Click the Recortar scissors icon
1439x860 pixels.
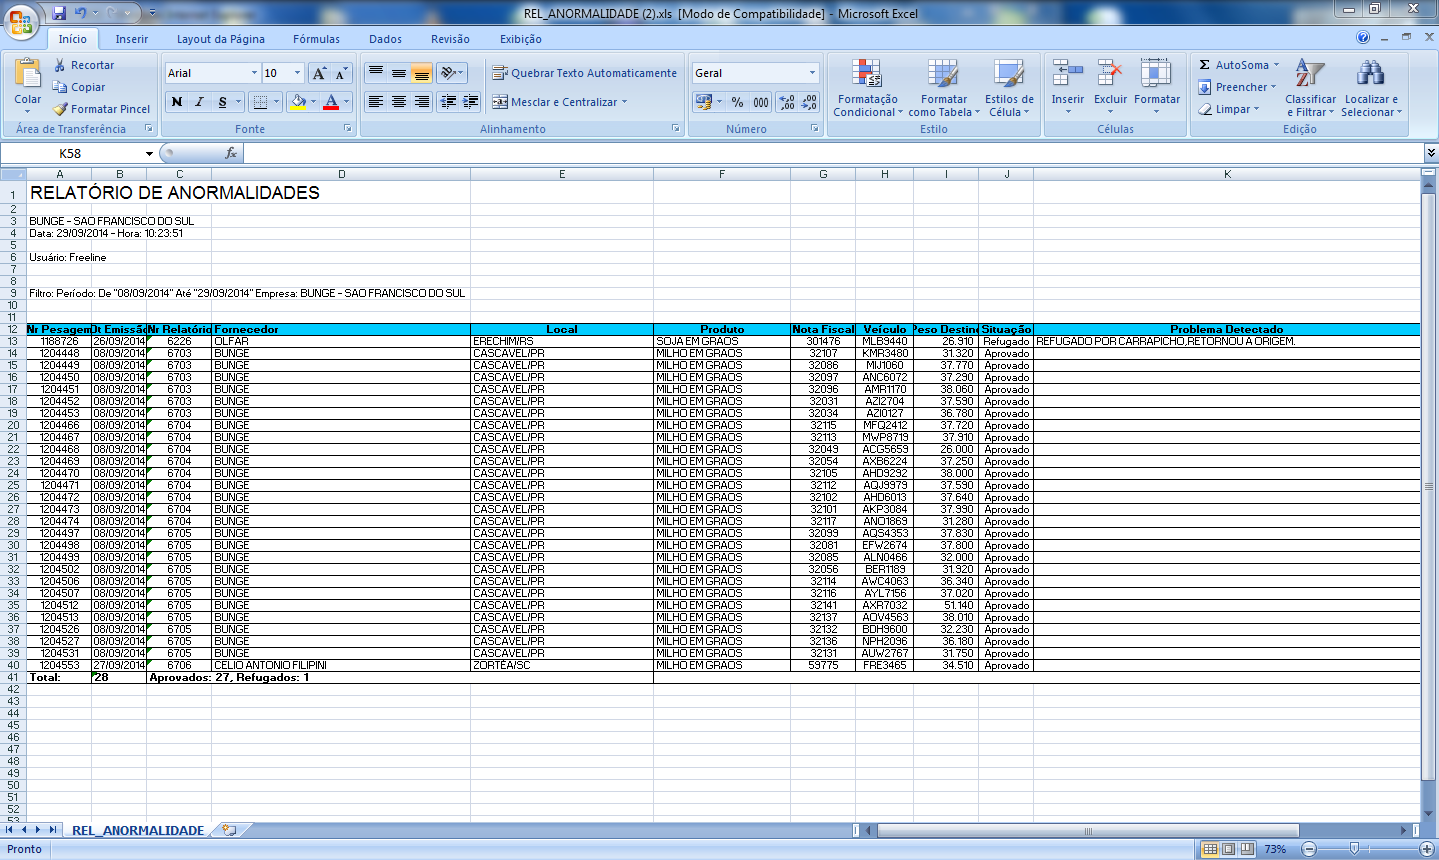coord(60,65)
